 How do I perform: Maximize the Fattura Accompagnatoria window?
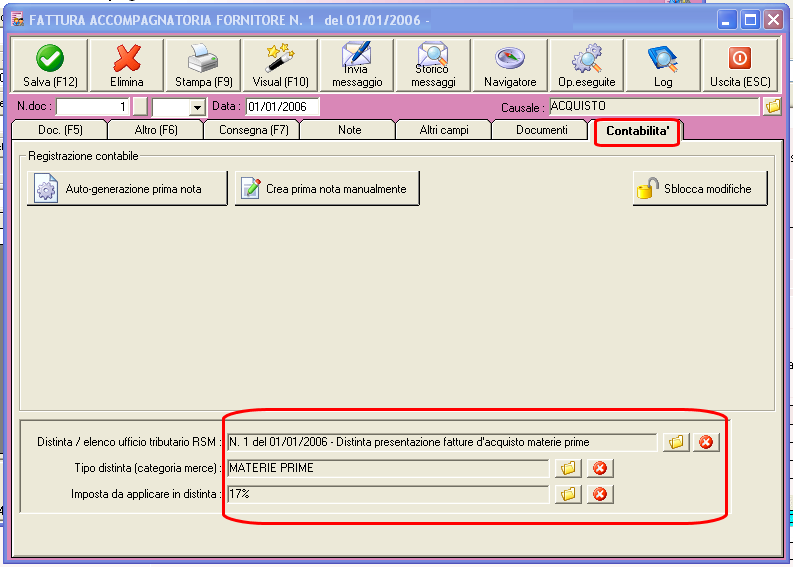(x=751, y=20)
